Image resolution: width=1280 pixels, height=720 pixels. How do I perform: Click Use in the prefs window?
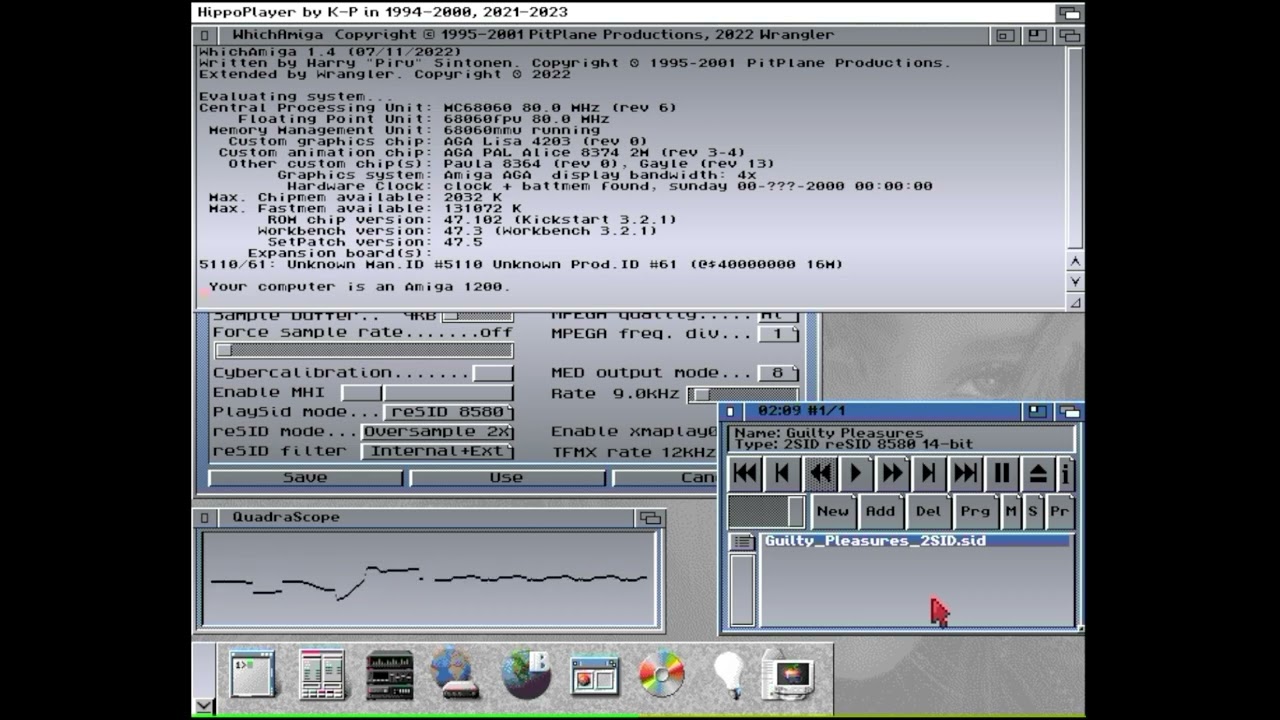point(506,477)
